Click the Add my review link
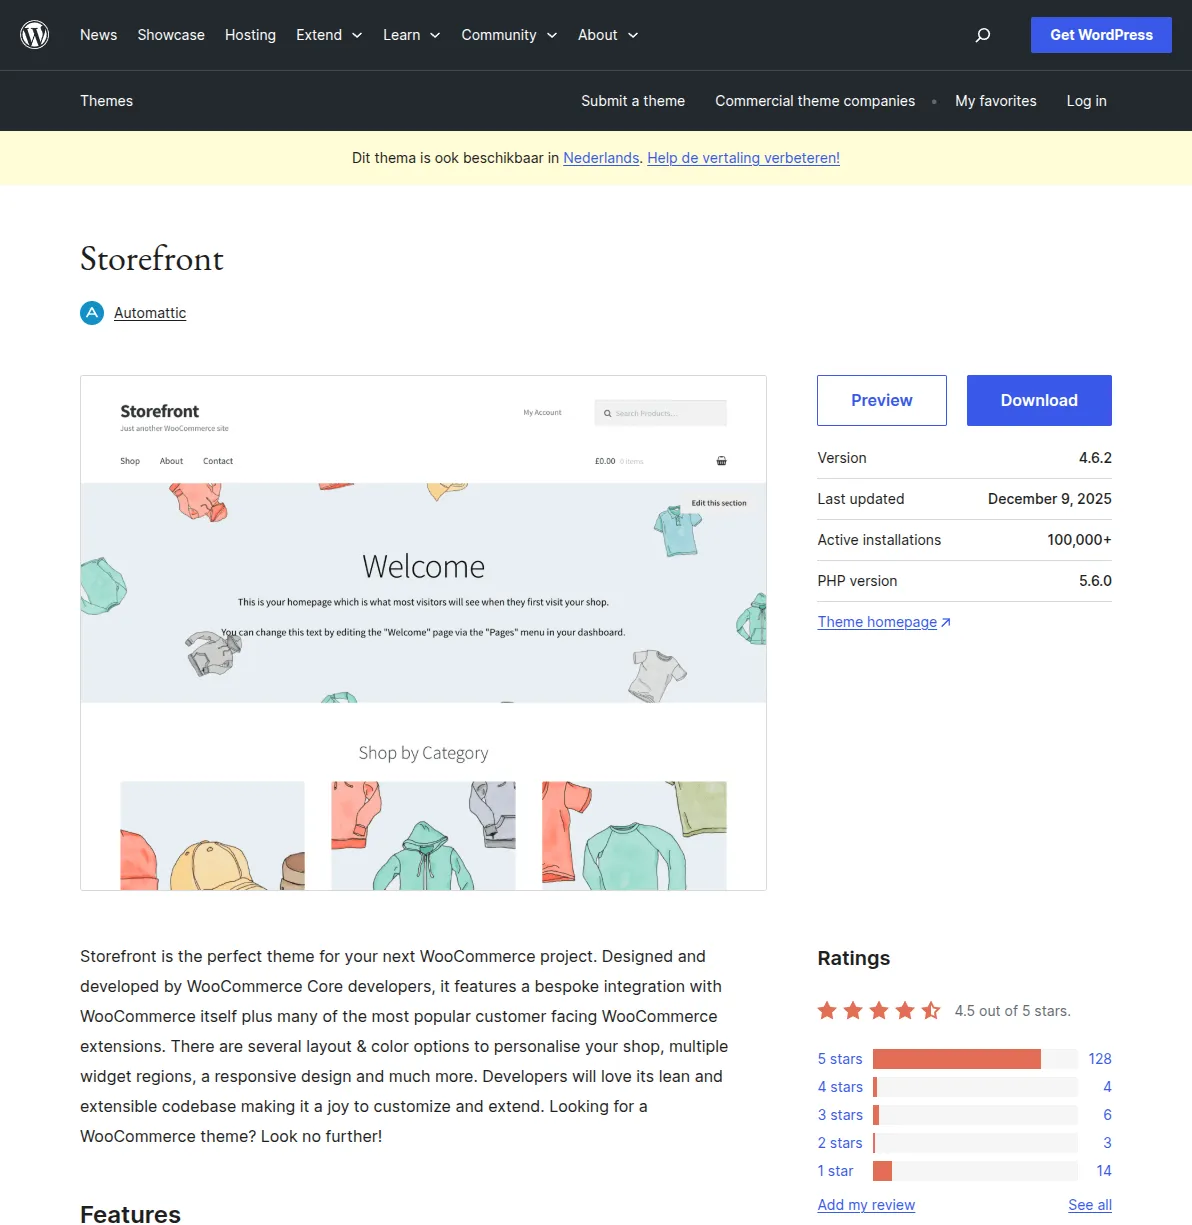Image resolution: width=1192 pixels, height=1225 pixels. [866, 1205]
